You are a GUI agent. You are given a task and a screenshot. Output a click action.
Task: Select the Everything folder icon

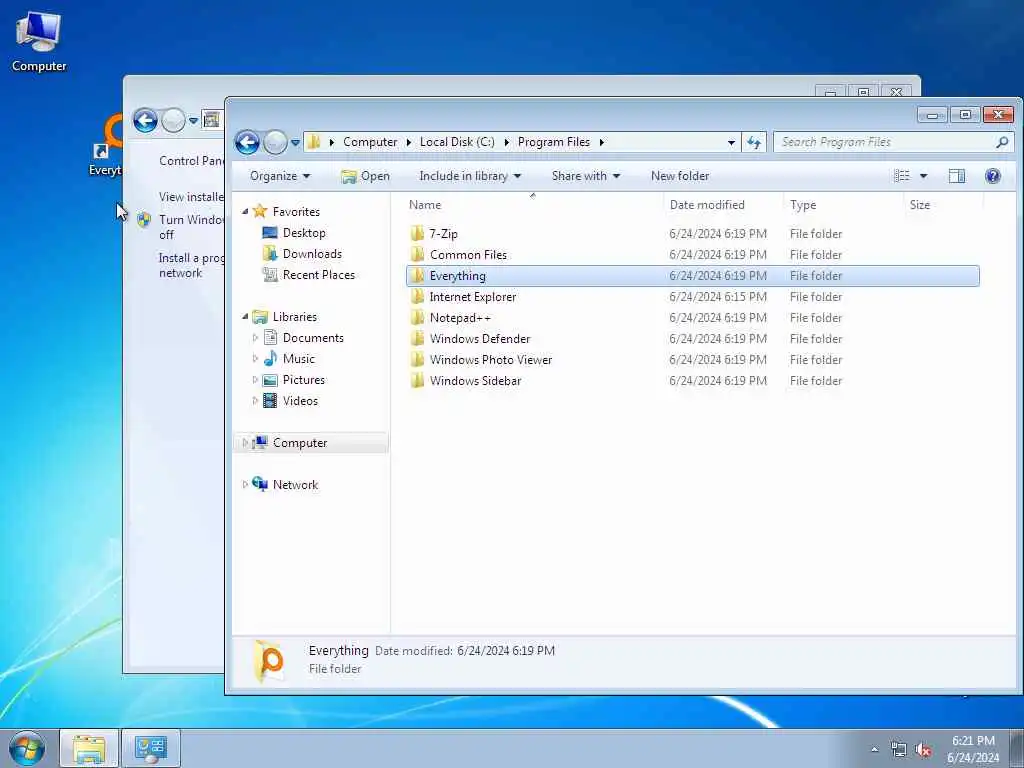[417, 275]
